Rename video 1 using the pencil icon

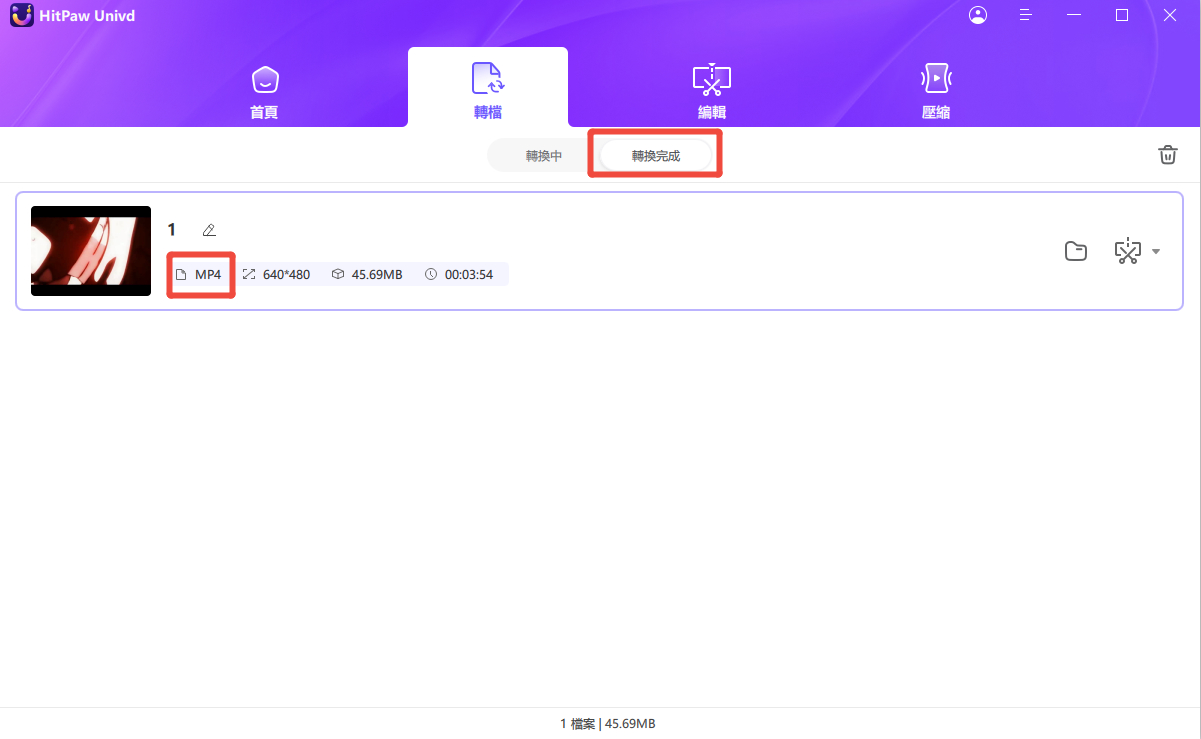coord(209,230)
